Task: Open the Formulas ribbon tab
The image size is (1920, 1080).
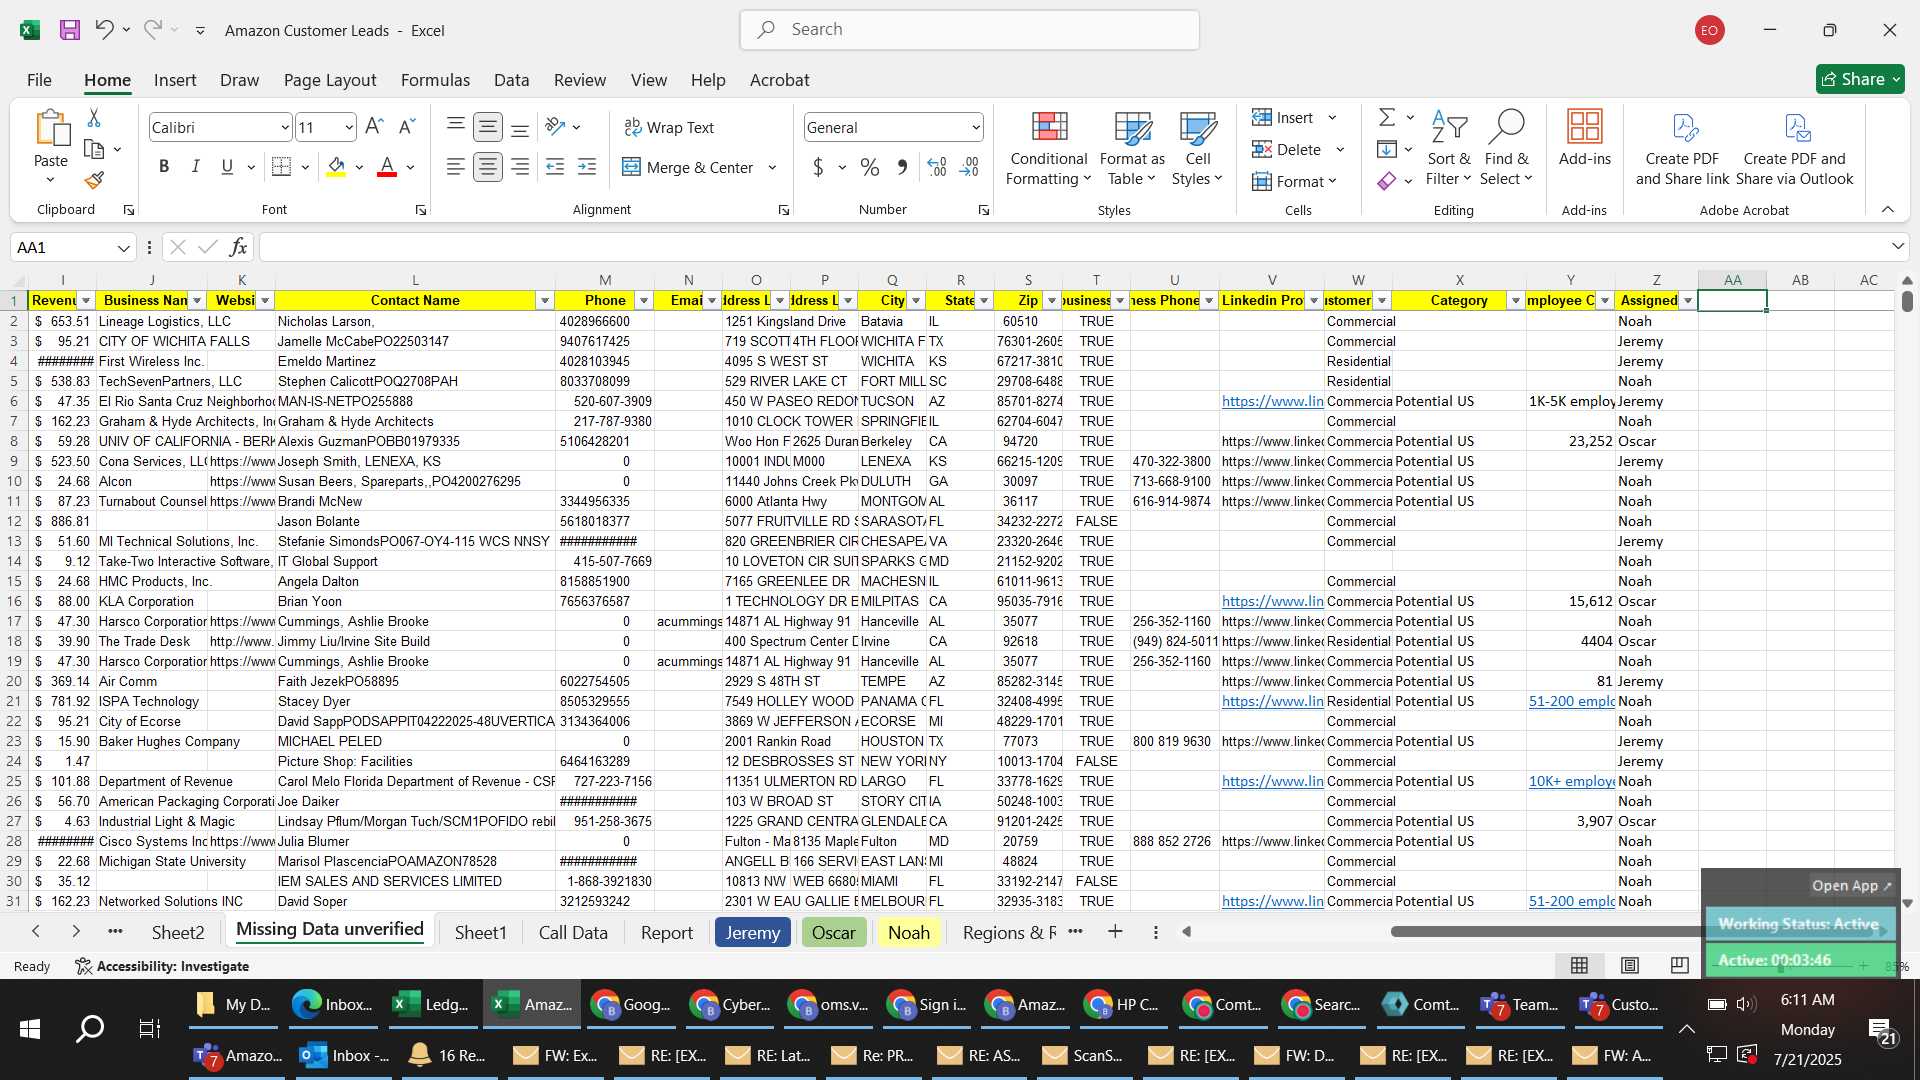Action: (x=435, y=80)
